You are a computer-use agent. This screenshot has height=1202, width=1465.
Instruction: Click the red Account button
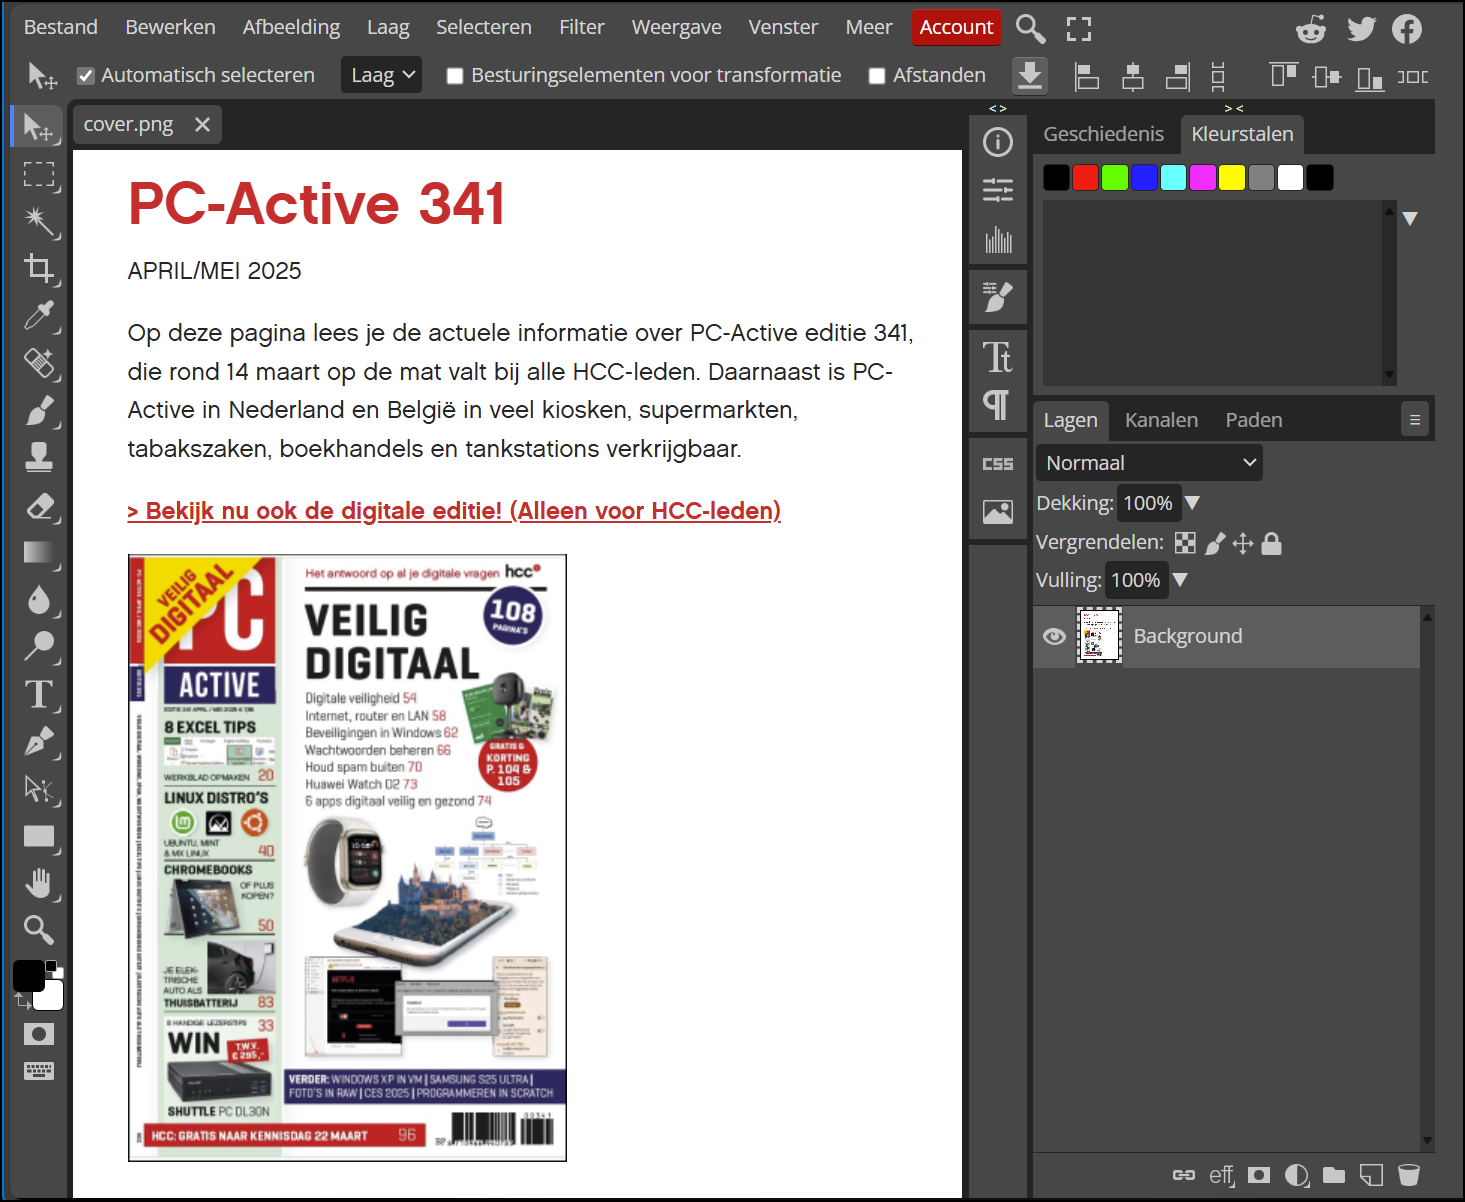[x=956, y=27]
